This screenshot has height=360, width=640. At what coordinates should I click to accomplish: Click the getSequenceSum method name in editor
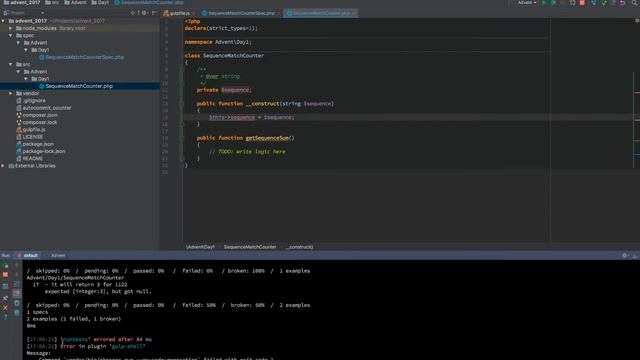click(x=267, y=138)
